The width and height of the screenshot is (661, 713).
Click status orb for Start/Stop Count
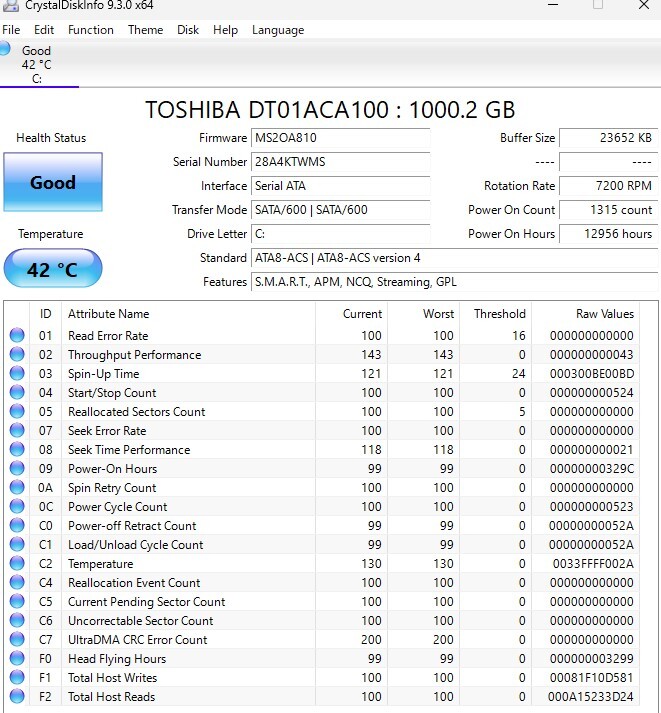[x=17, y=392]
